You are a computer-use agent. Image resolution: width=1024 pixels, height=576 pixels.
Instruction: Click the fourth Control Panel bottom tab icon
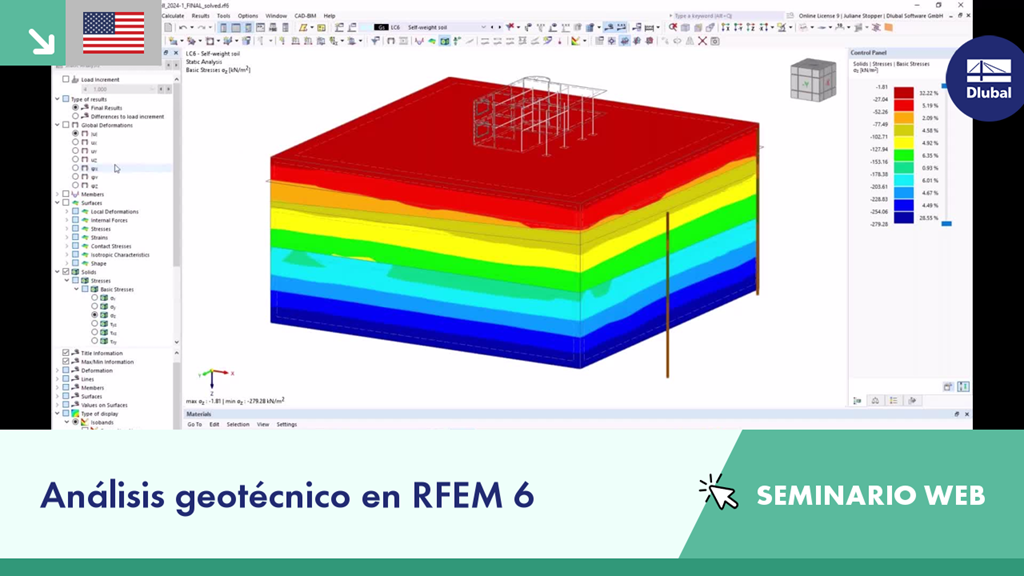[x=912, y=400]
